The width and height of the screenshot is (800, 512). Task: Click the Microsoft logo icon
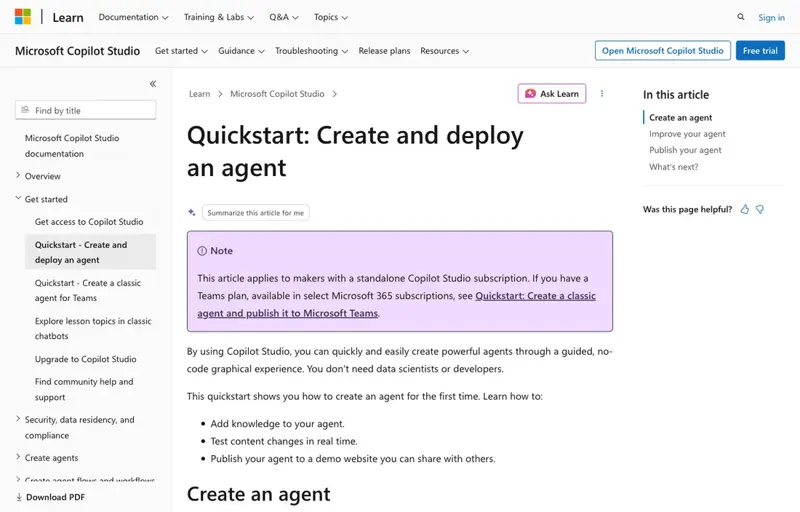point(22,16)
